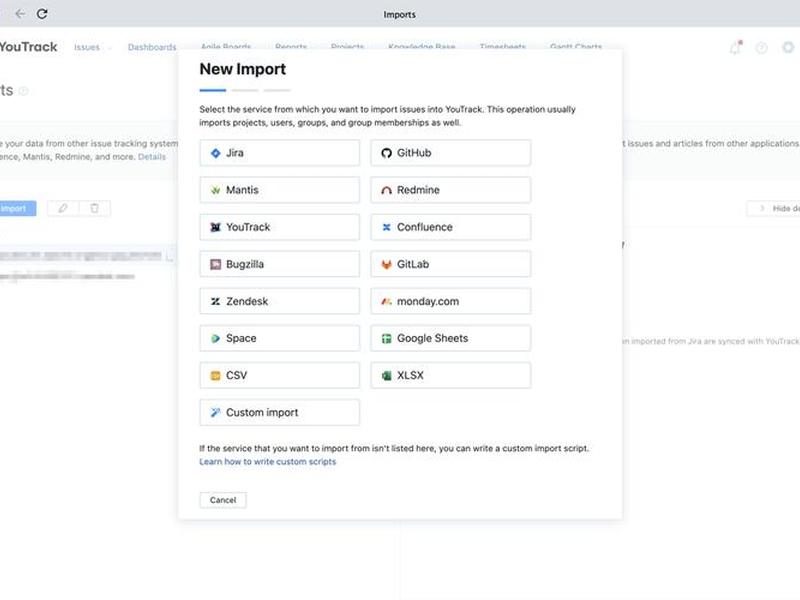Cancel the New Import dialog

223,500
